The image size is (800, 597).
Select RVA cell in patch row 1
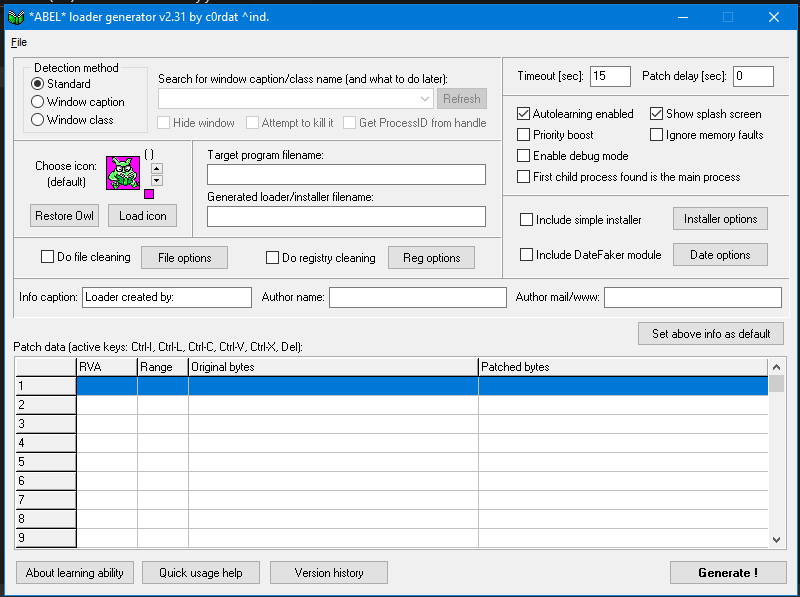pyautogui.click(x=107, y=386)
